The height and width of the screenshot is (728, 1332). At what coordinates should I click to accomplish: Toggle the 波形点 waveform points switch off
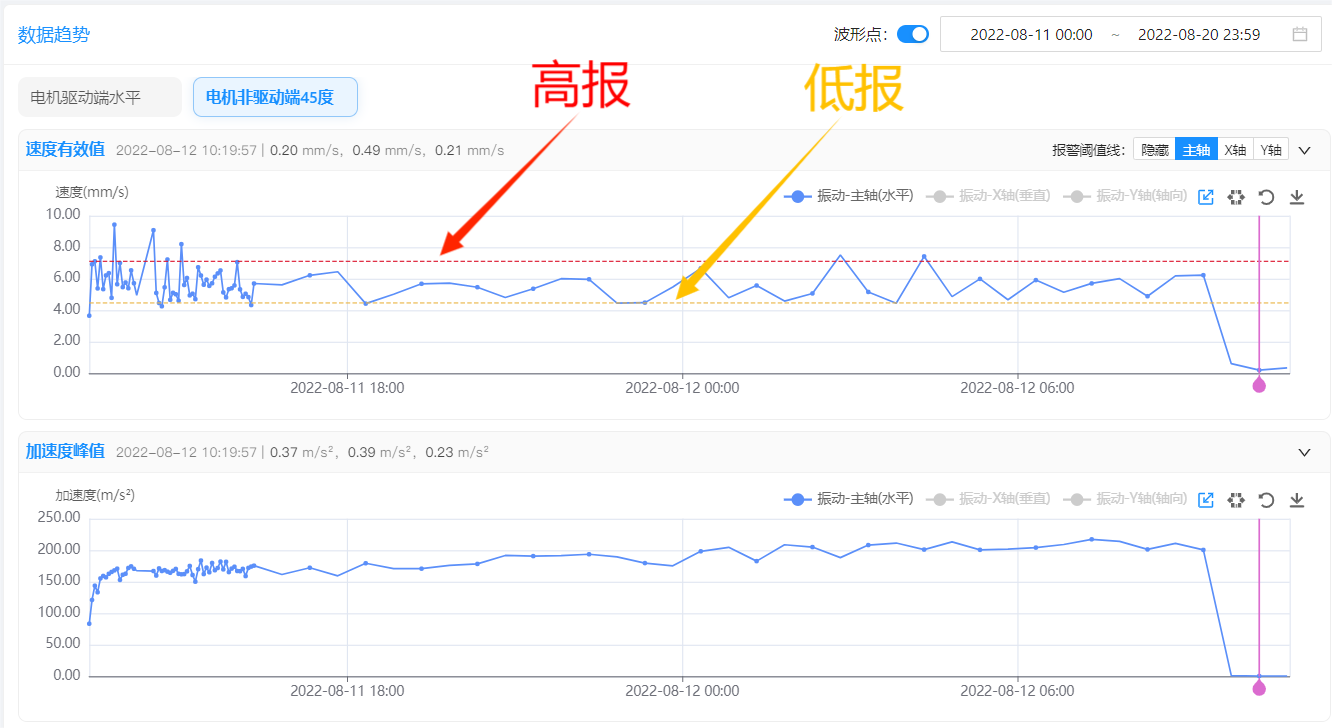click(x=911, y=33)
